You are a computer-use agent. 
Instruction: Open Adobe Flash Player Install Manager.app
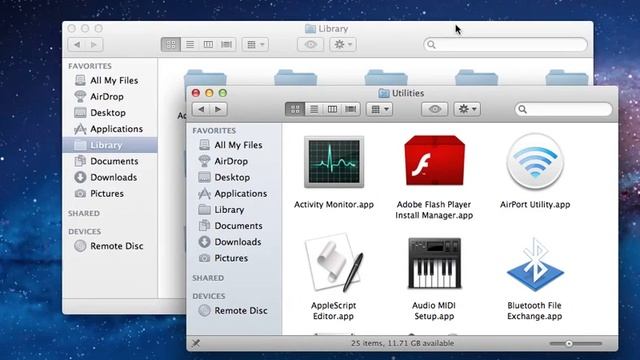click(434, 161)
